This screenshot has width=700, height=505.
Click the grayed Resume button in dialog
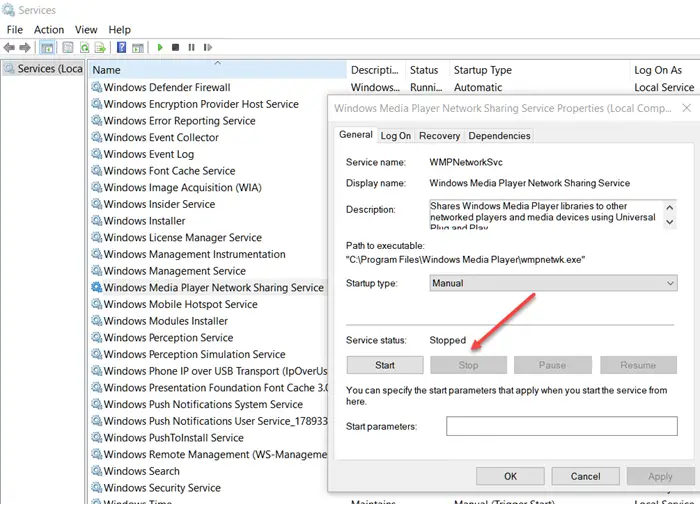coord(638,365)
